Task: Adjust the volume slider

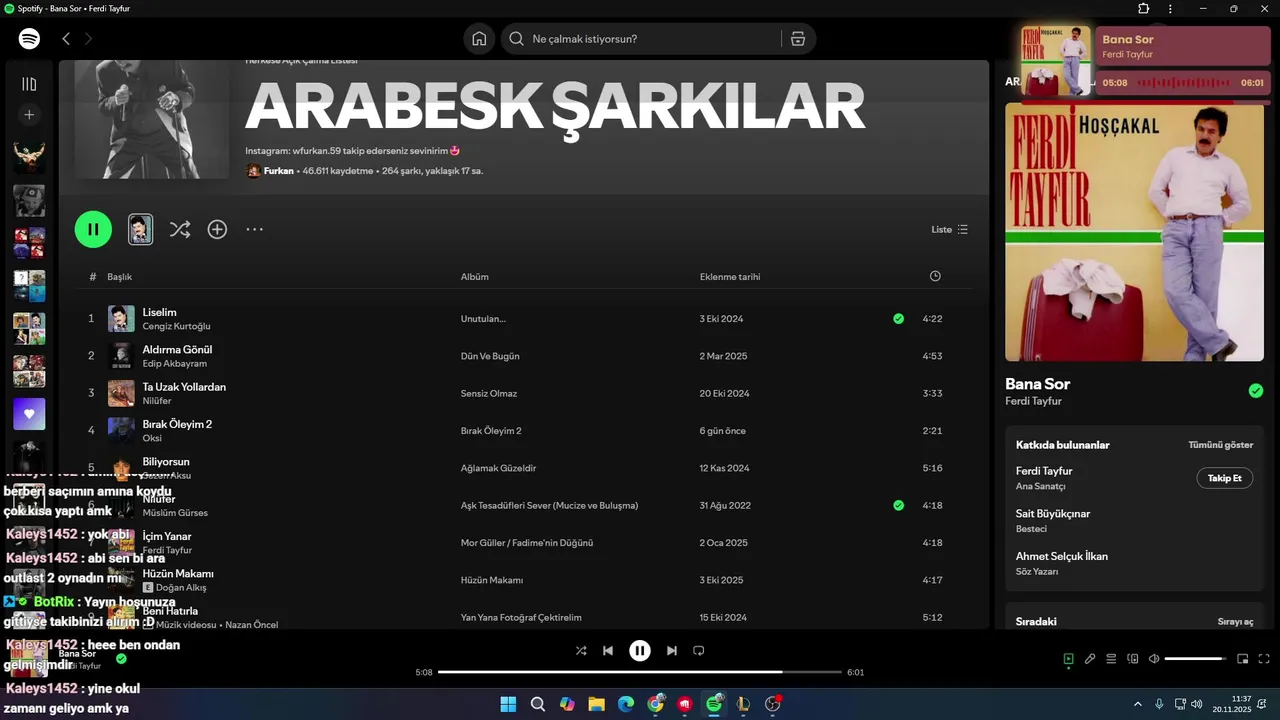Action: [x=1195, y=659]
